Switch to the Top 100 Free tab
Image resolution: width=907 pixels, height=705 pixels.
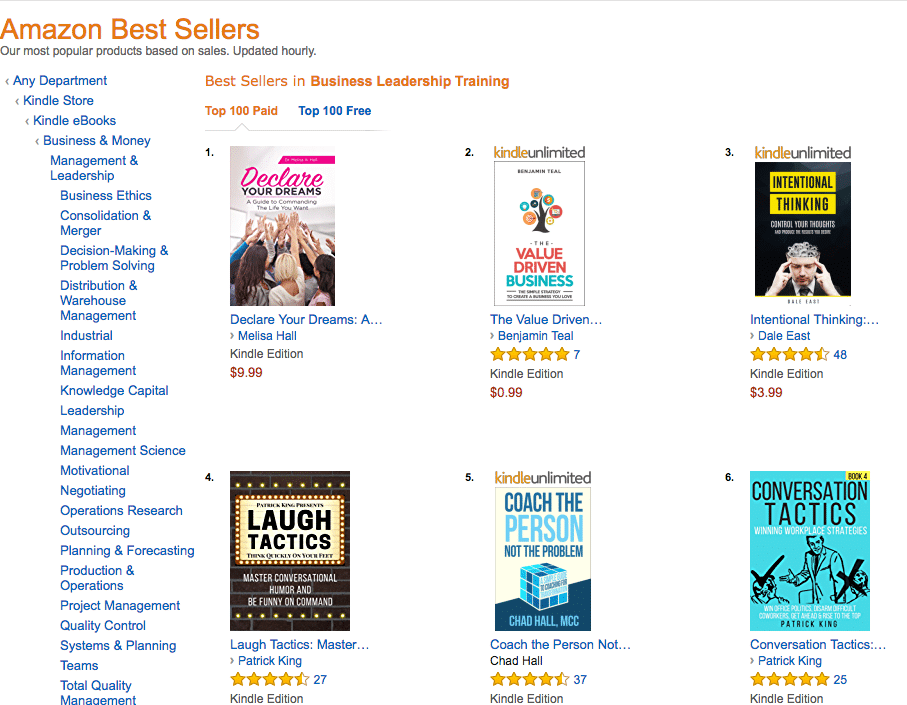(x=334, y=111)
